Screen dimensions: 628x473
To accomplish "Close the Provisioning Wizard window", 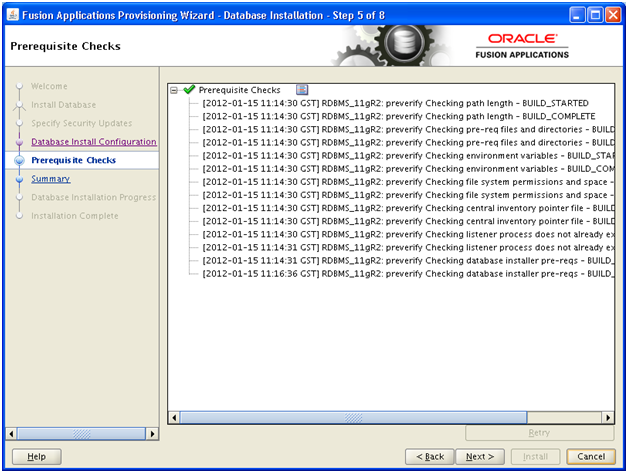I will pos(613,15).
